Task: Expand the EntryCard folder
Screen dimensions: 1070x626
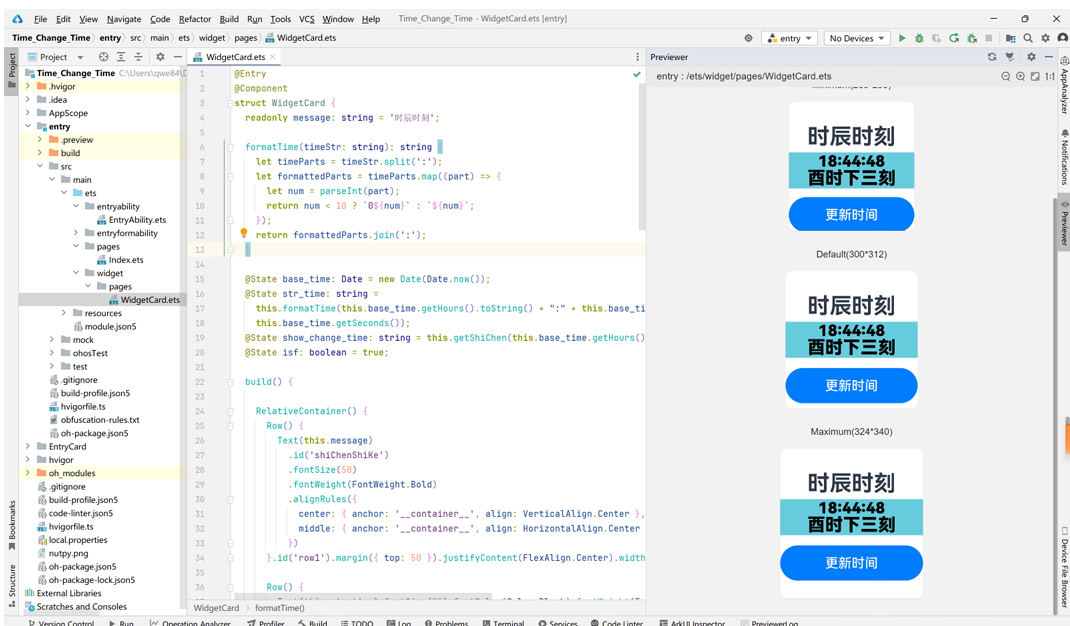Action: pyautogui.click(x=27, y=446)
